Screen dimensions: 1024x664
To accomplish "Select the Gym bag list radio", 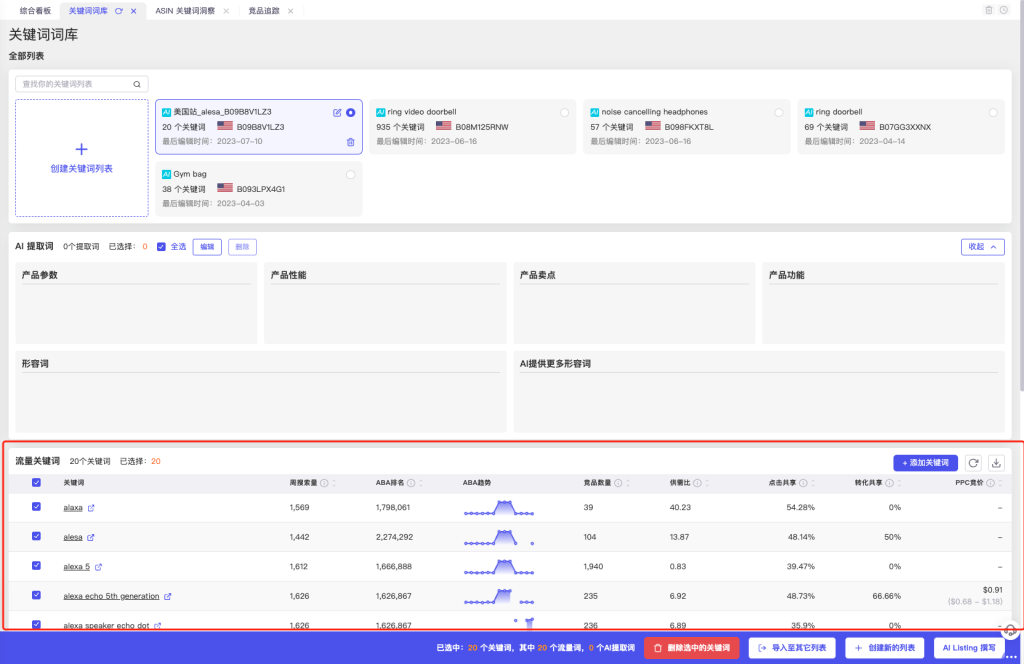I will point(351,175).
